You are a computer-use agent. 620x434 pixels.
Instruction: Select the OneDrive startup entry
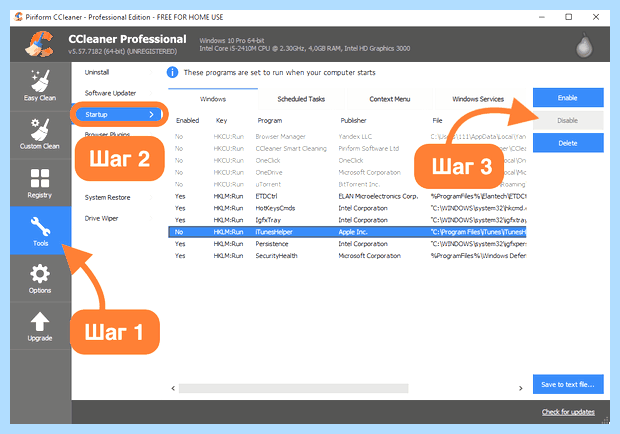tap(347, 172)
